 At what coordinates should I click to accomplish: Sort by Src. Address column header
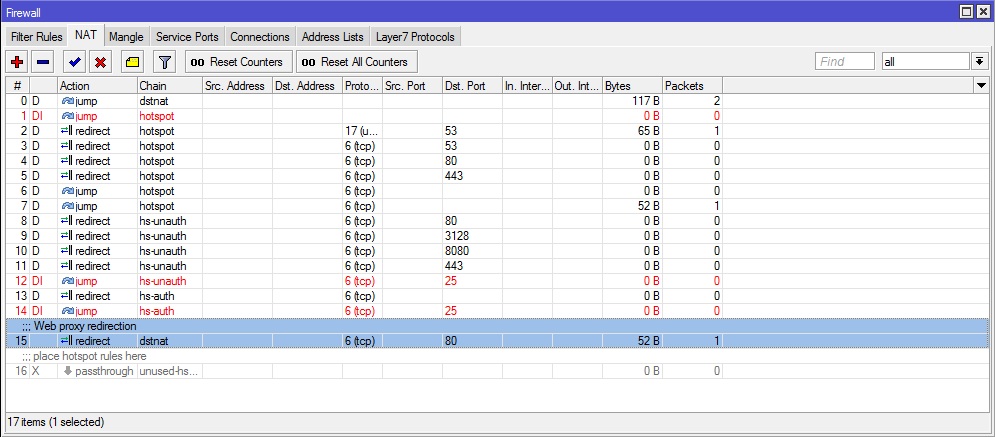point(237,86)
